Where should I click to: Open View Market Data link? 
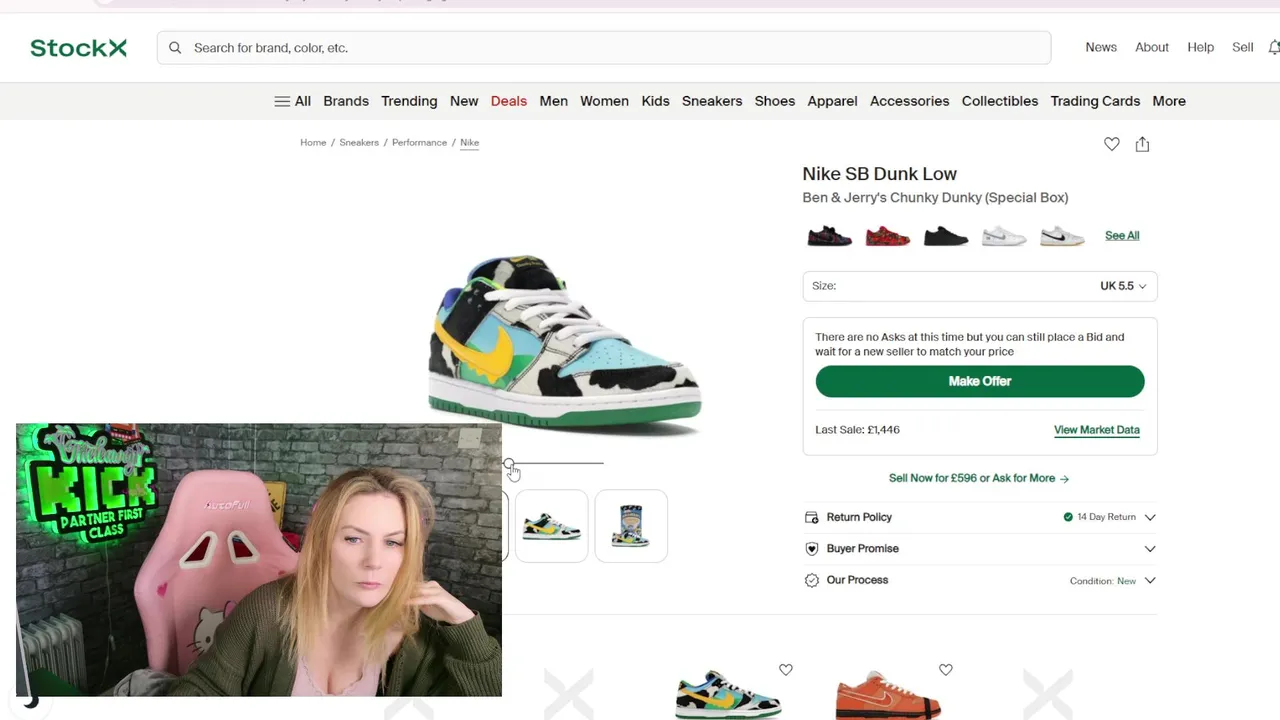pyautogui.click(x=1097, y=430)
